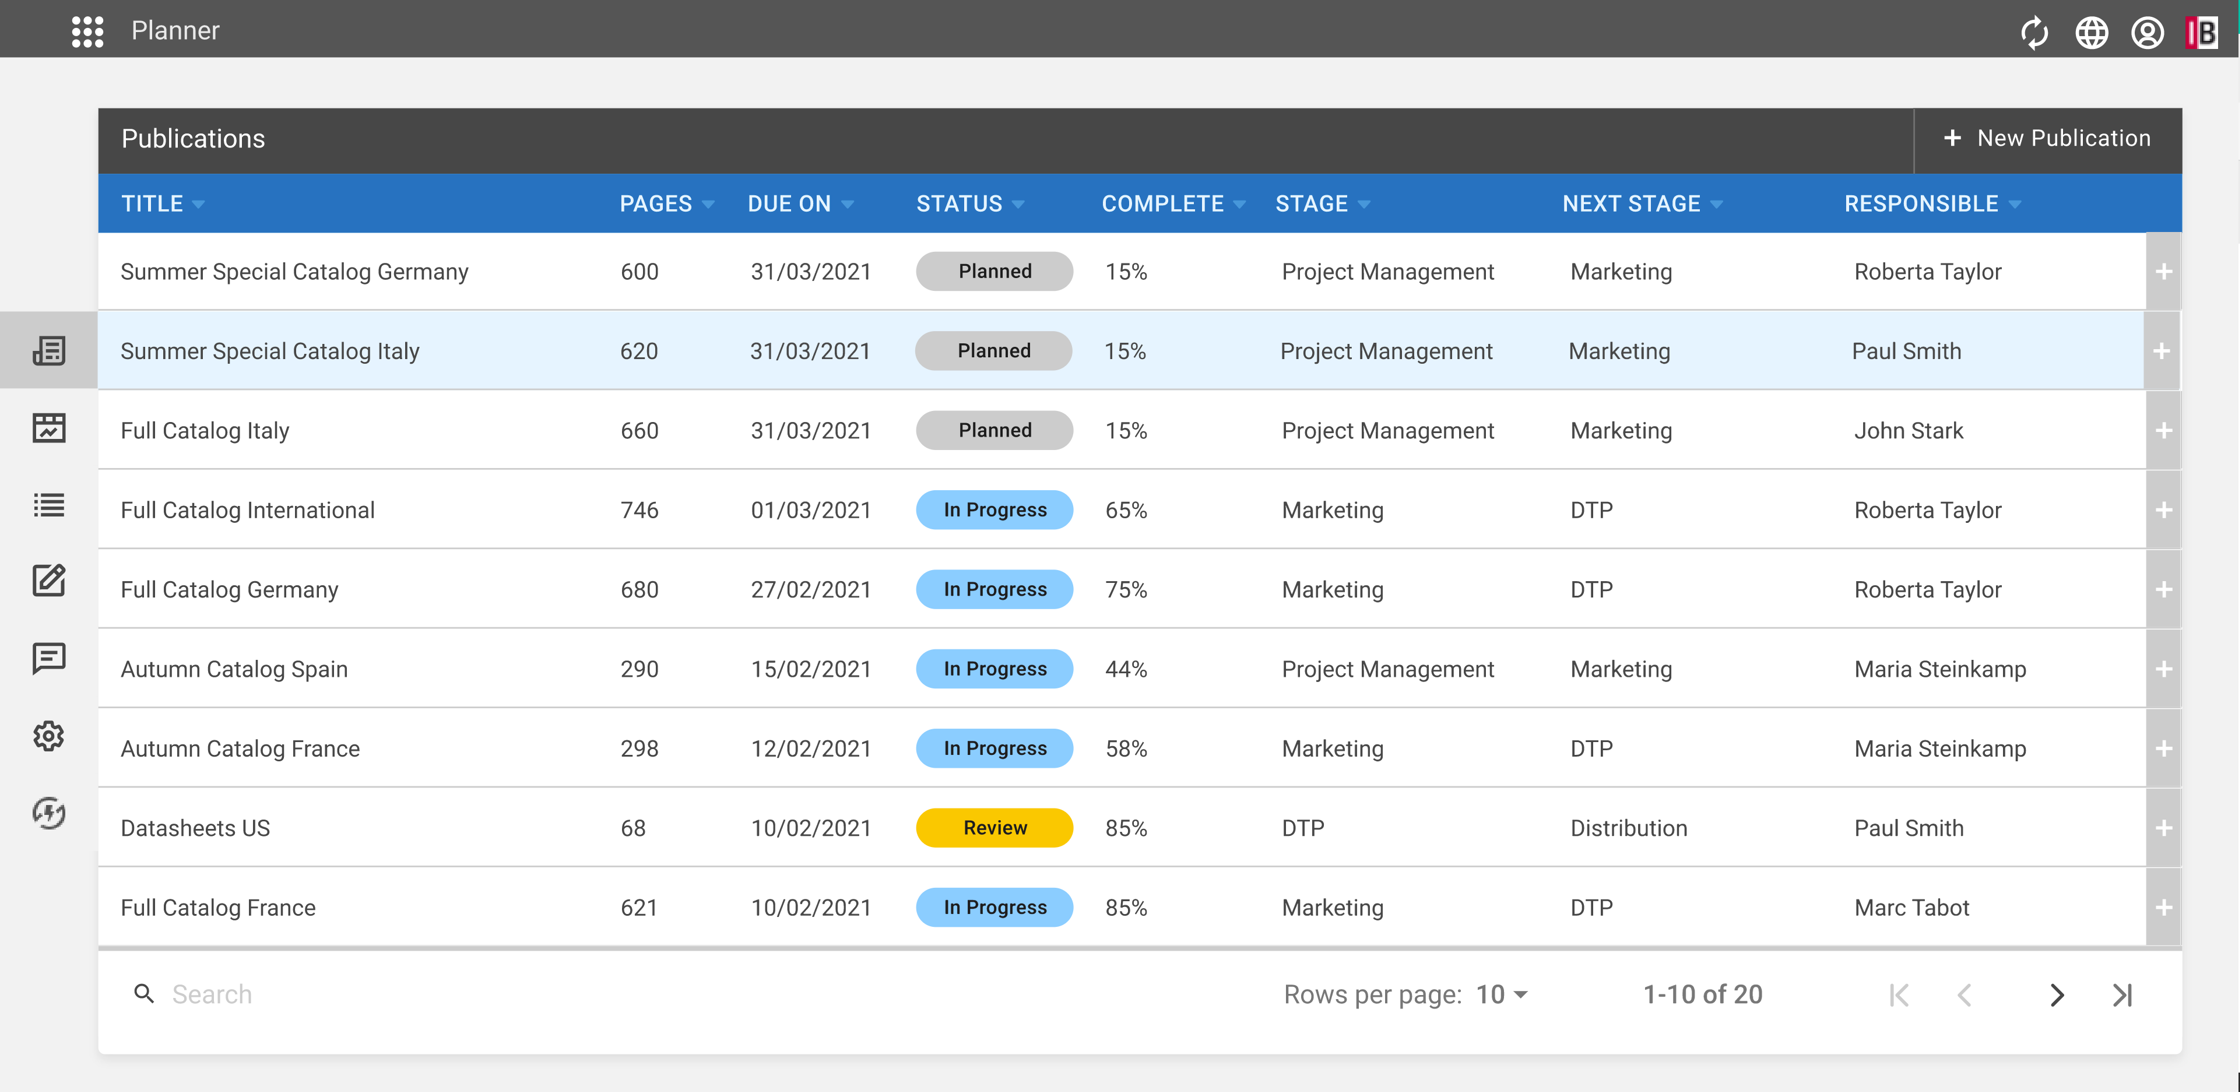Open the automation lightning icon in sidebar
This screenshot has width=2240, height=1092.
click(x=47, y=813)
